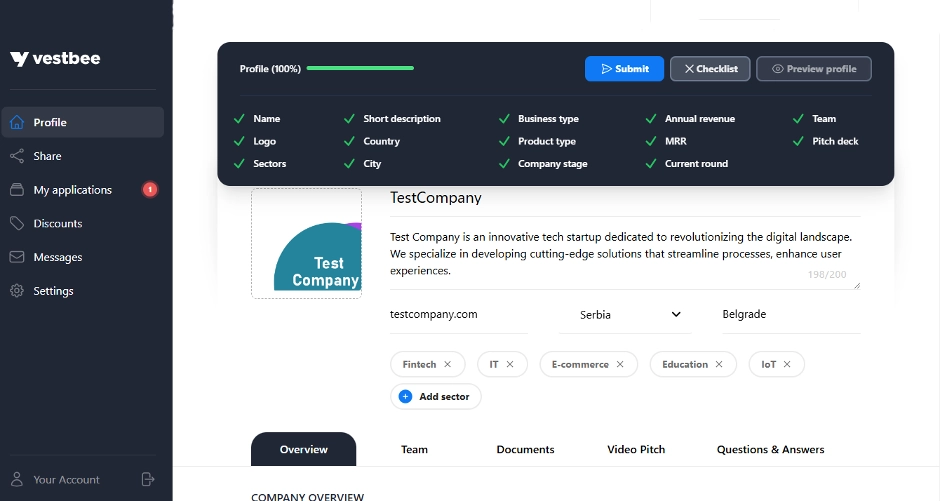Image resolution: width=941 pixels, height=502 pixels.
Task: Click the green check next to Annual revenue
Action: pos(651,119)
